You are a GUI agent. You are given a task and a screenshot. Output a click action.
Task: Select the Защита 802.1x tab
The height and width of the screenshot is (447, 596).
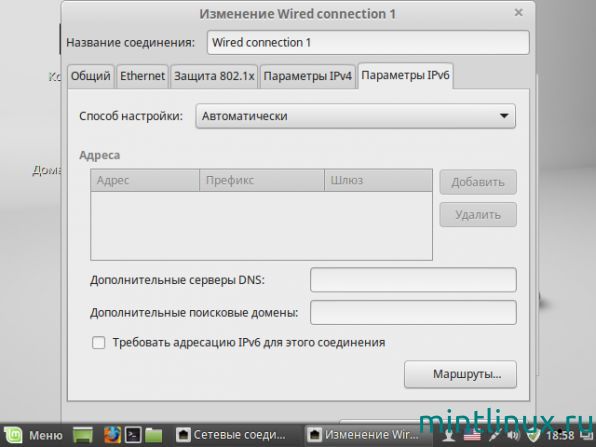point(214,76)
